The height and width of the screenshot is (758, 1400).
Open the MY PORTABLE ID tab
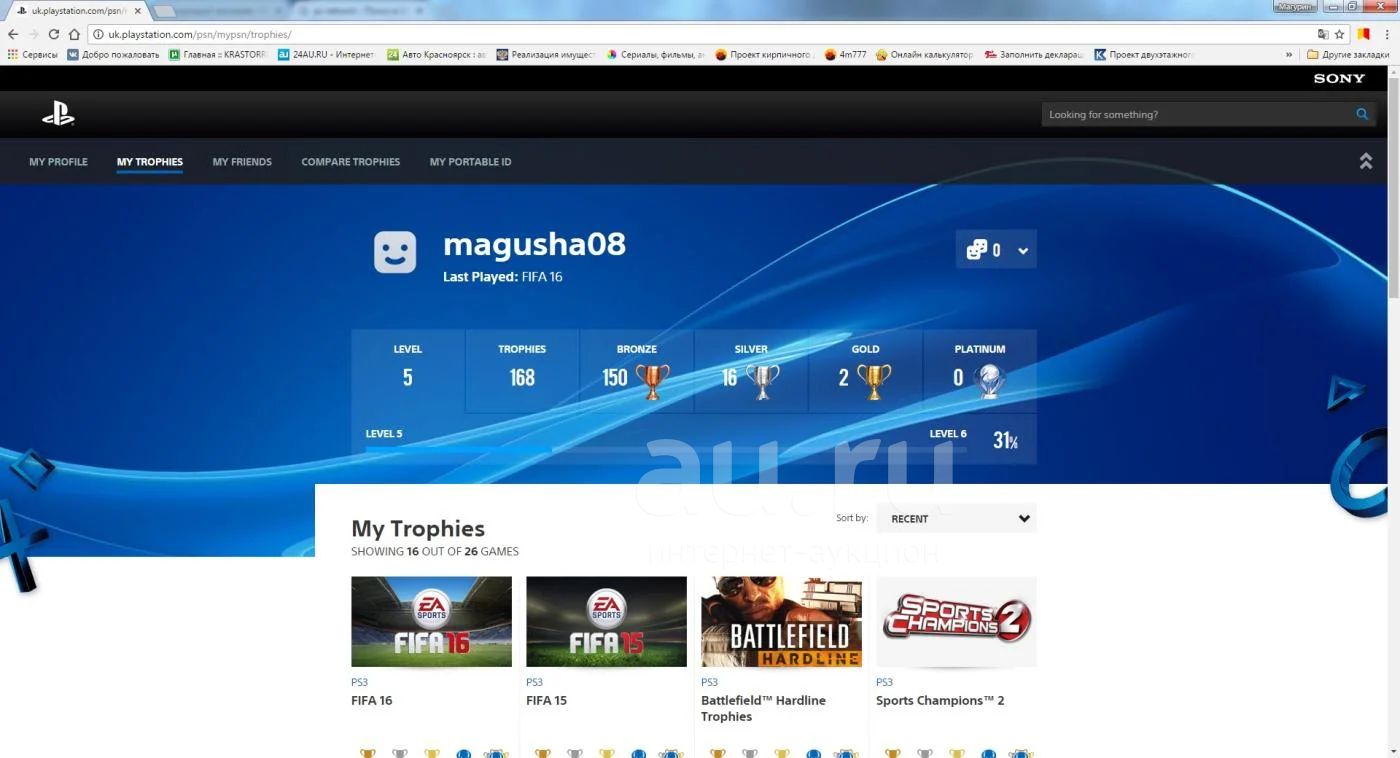pyautogui.click(x=470, y=162)
